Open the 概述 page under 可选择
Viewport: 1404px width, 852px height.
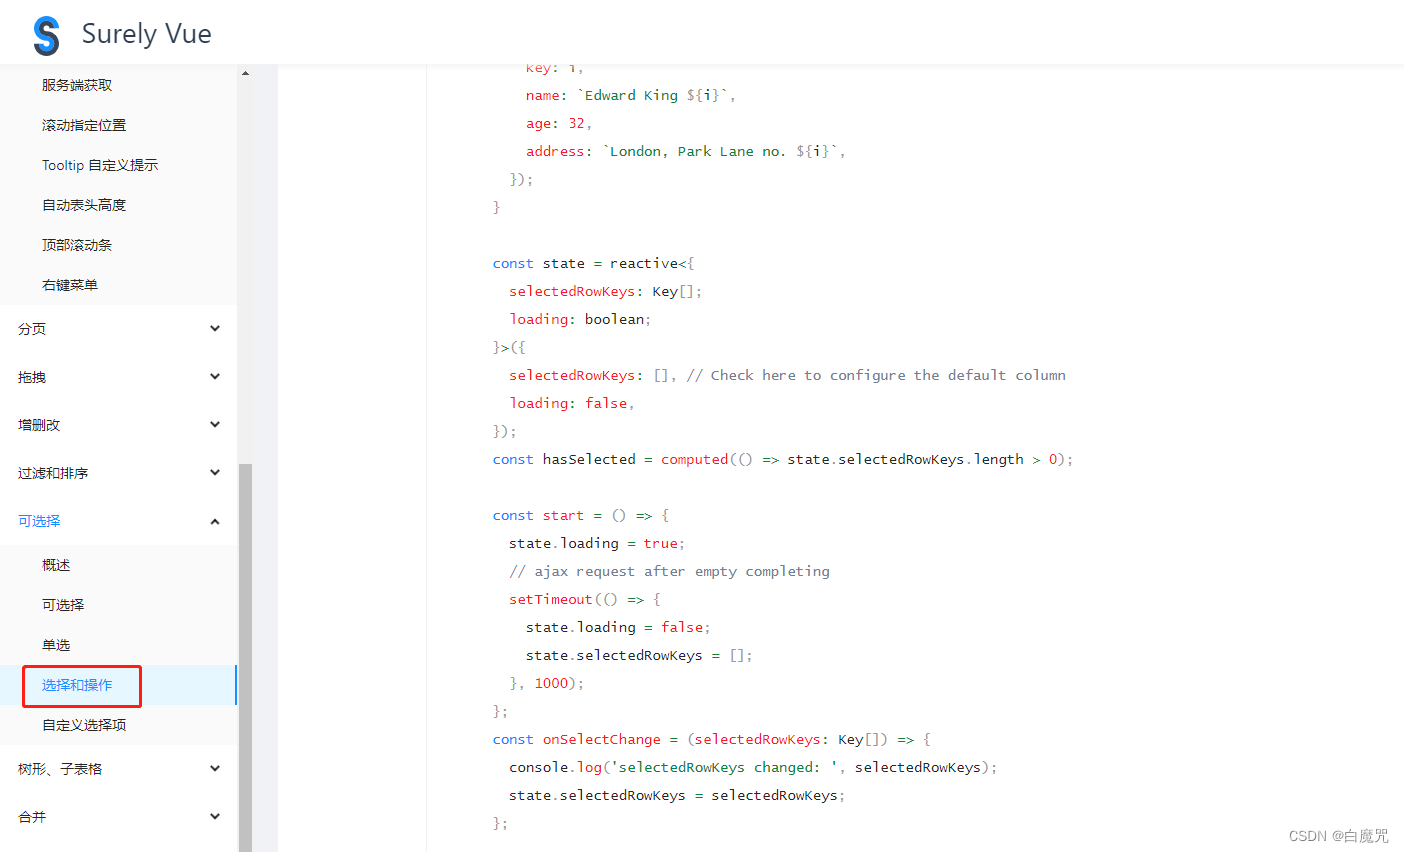pyautogui.click(x=56, y=565)
